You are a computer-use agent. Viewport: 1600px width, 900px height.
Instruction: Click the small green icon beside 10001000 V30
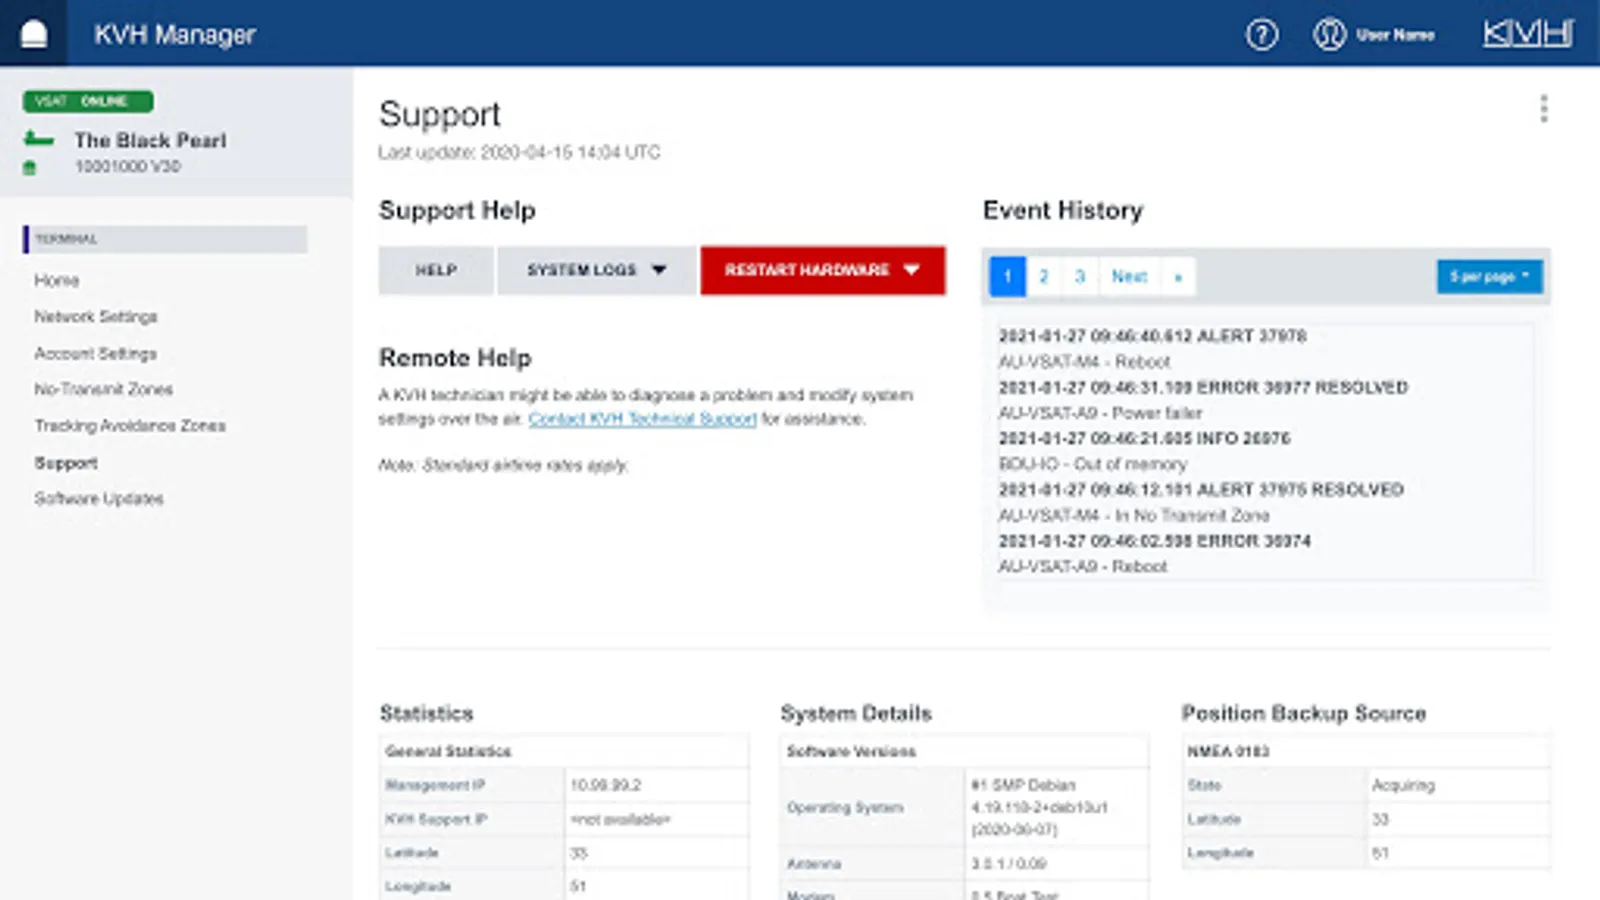pyautogui.click(x=29, y=167)
